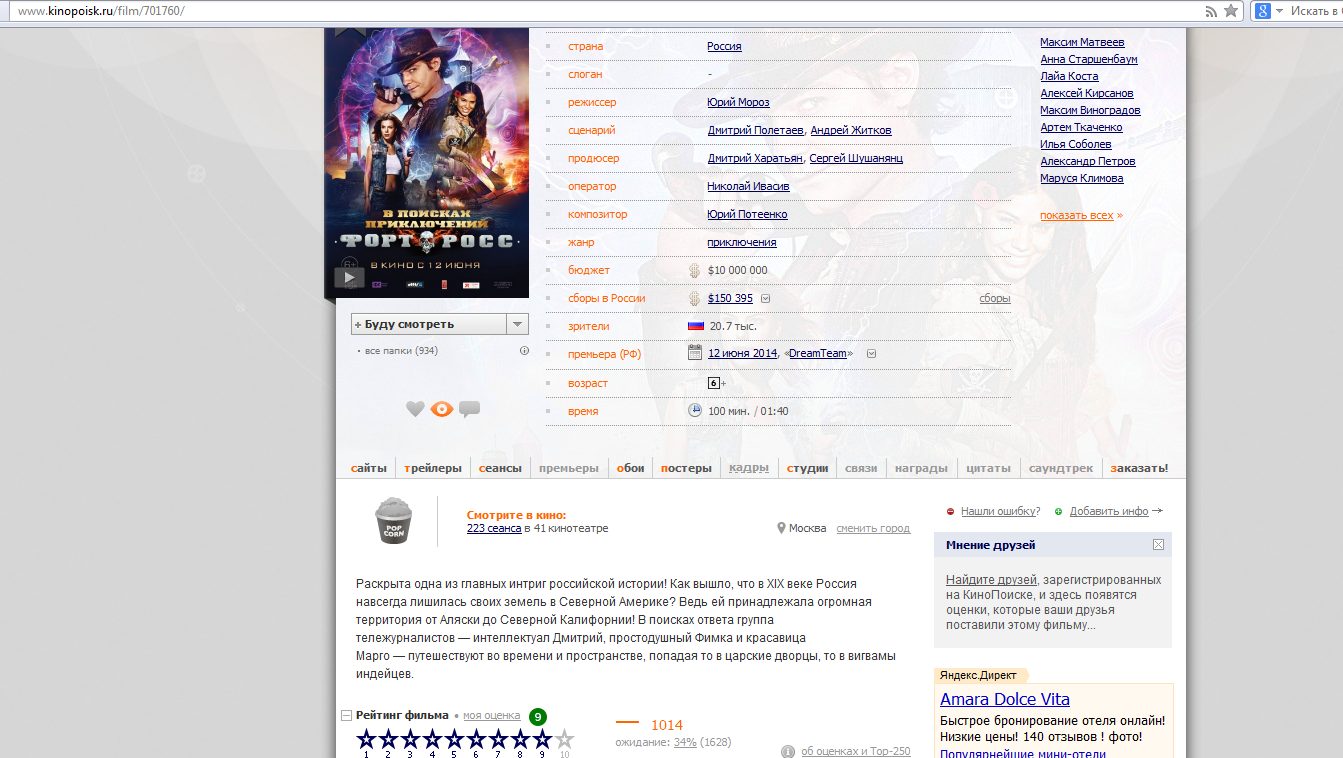Image resolution: width=1343 pixels, height=758 pixels.
Task: Rate the film 5 stars
Action: [x=454, y=740]
